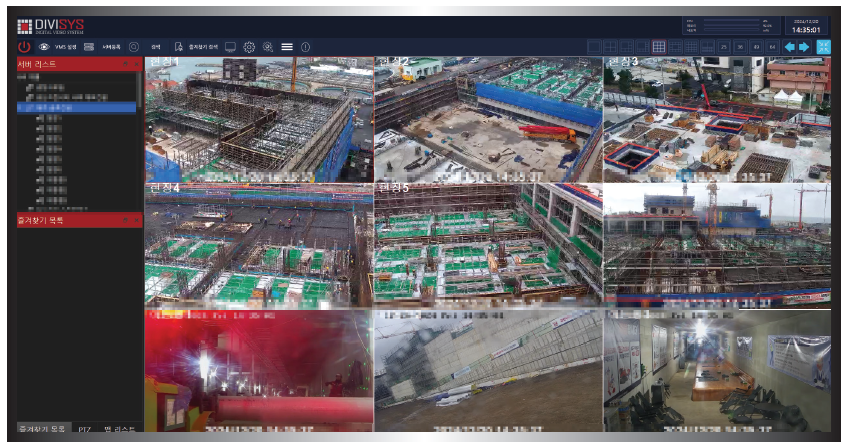The width and height of the screenshot is (848, 448).
Task: Go to previous page with left arrow
Action: [788, 46]
